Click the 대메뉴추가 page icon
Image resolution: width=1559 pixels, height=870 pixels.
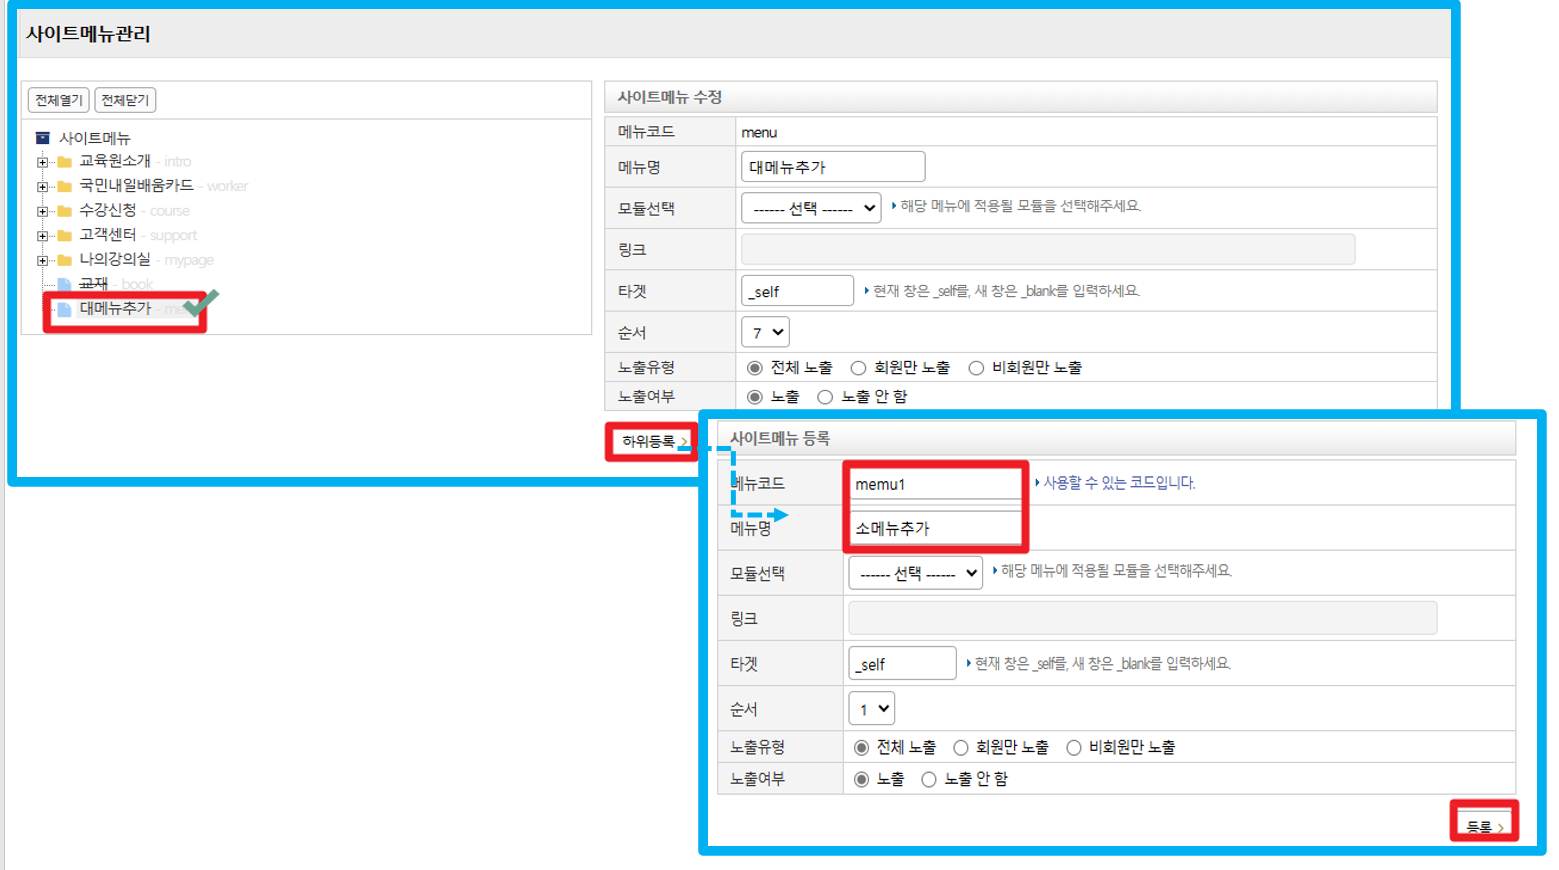pos(65,310)
